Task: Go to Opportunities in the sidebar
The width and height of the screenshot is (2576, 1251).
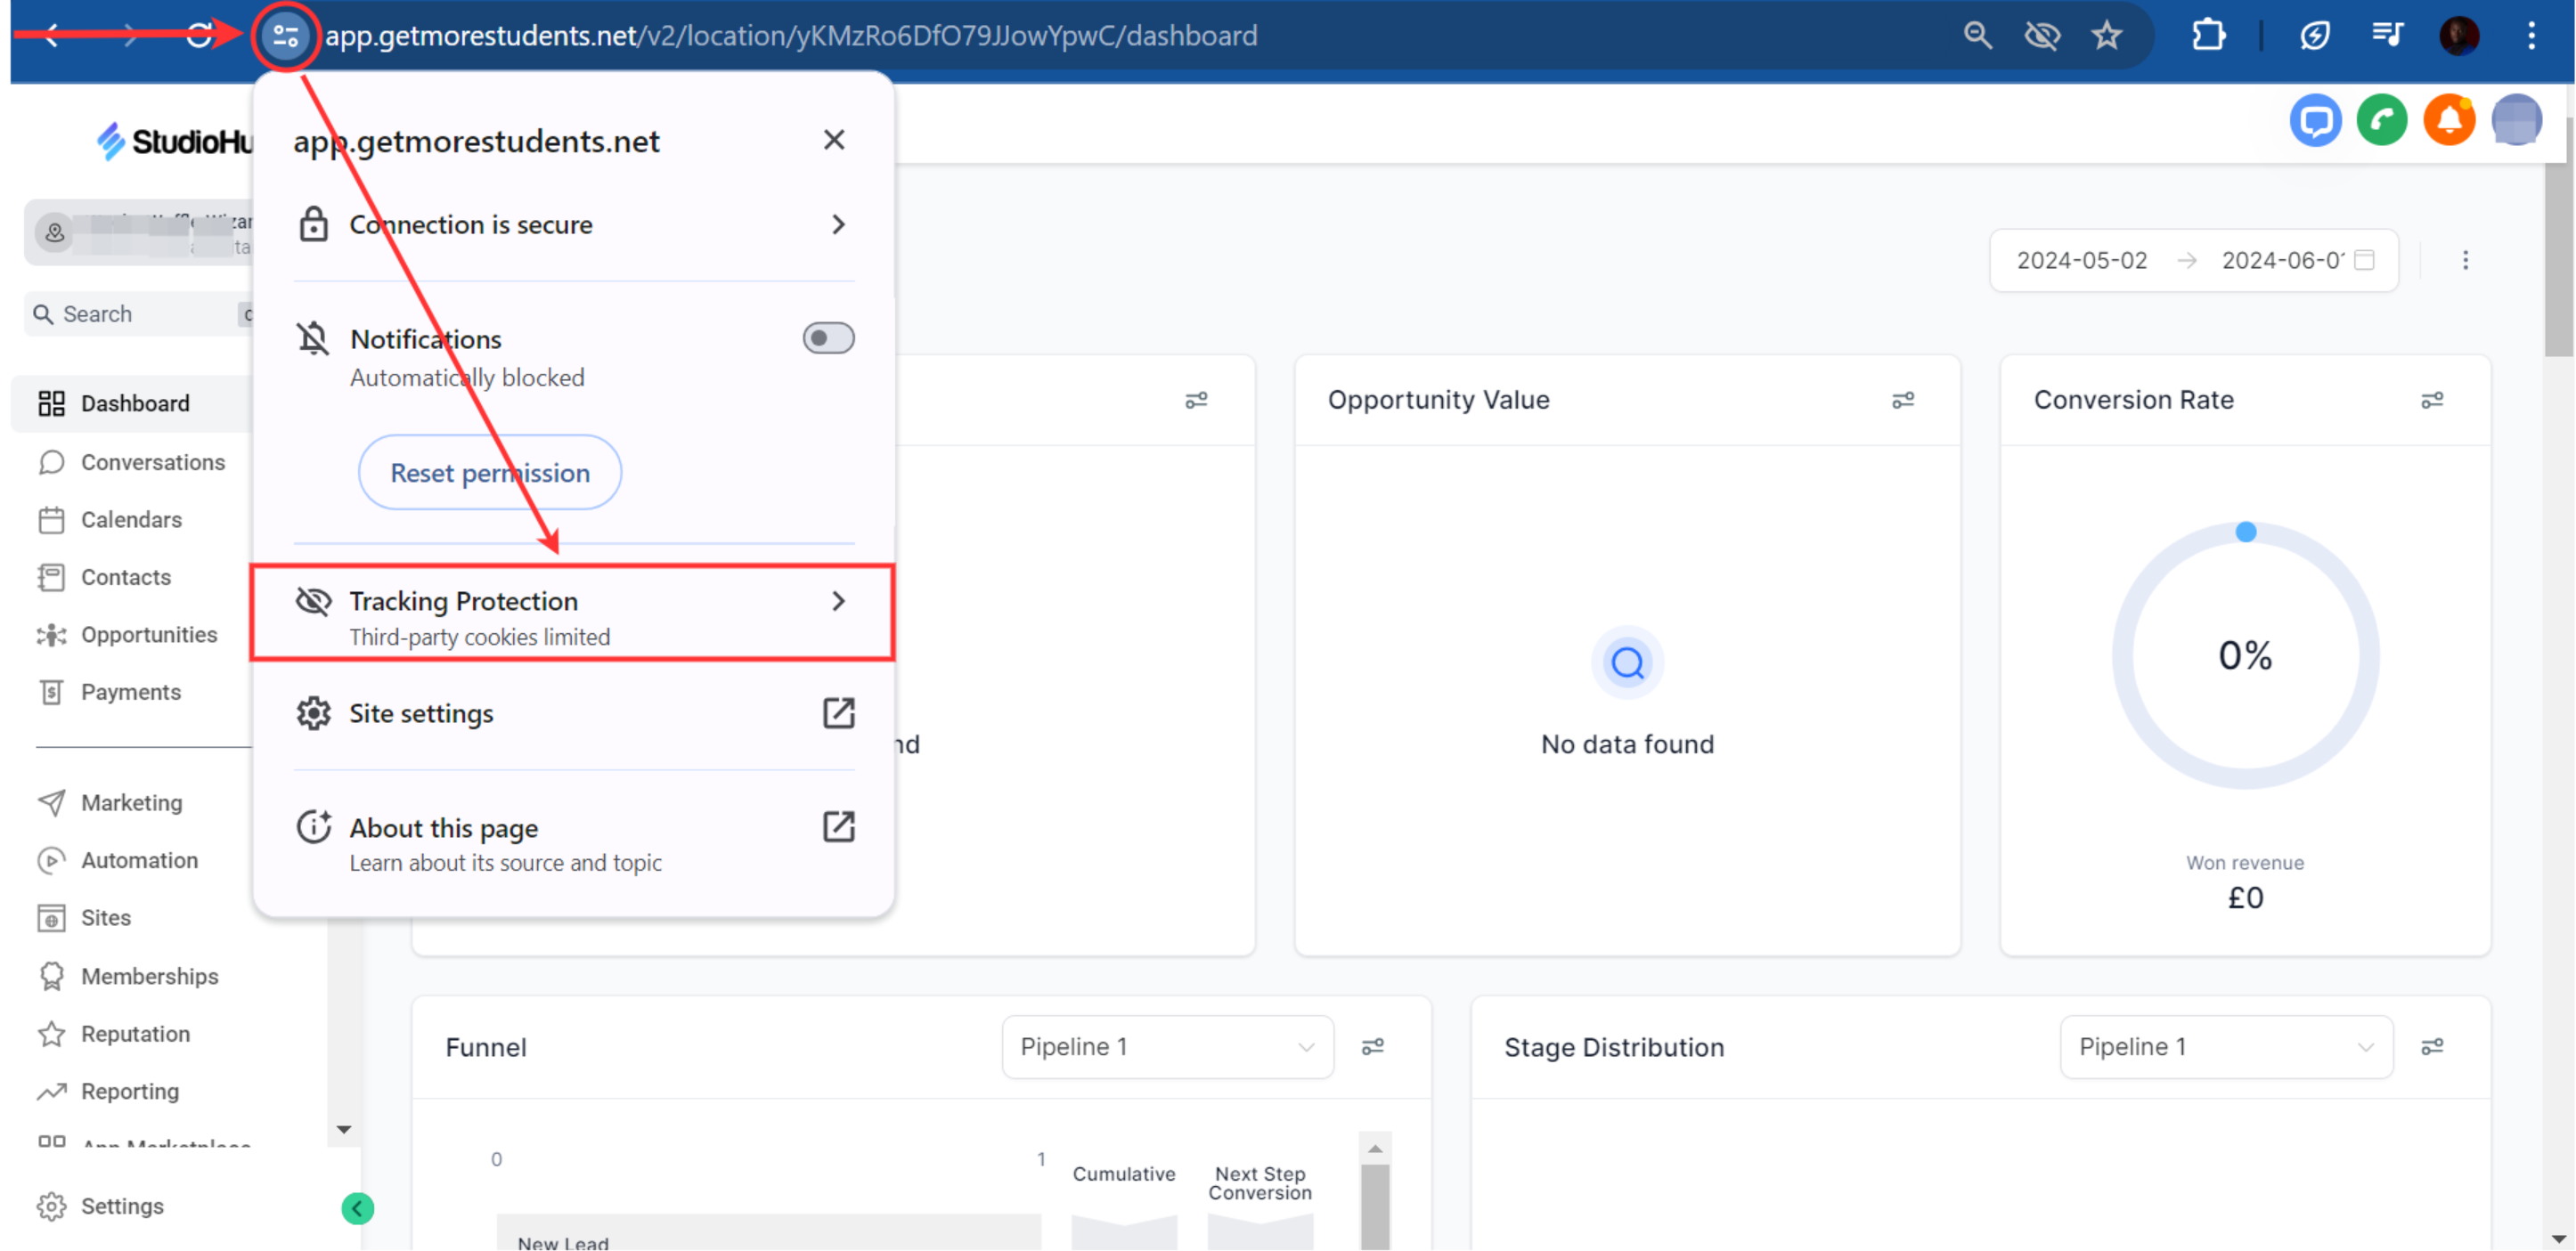Action: 148,634
